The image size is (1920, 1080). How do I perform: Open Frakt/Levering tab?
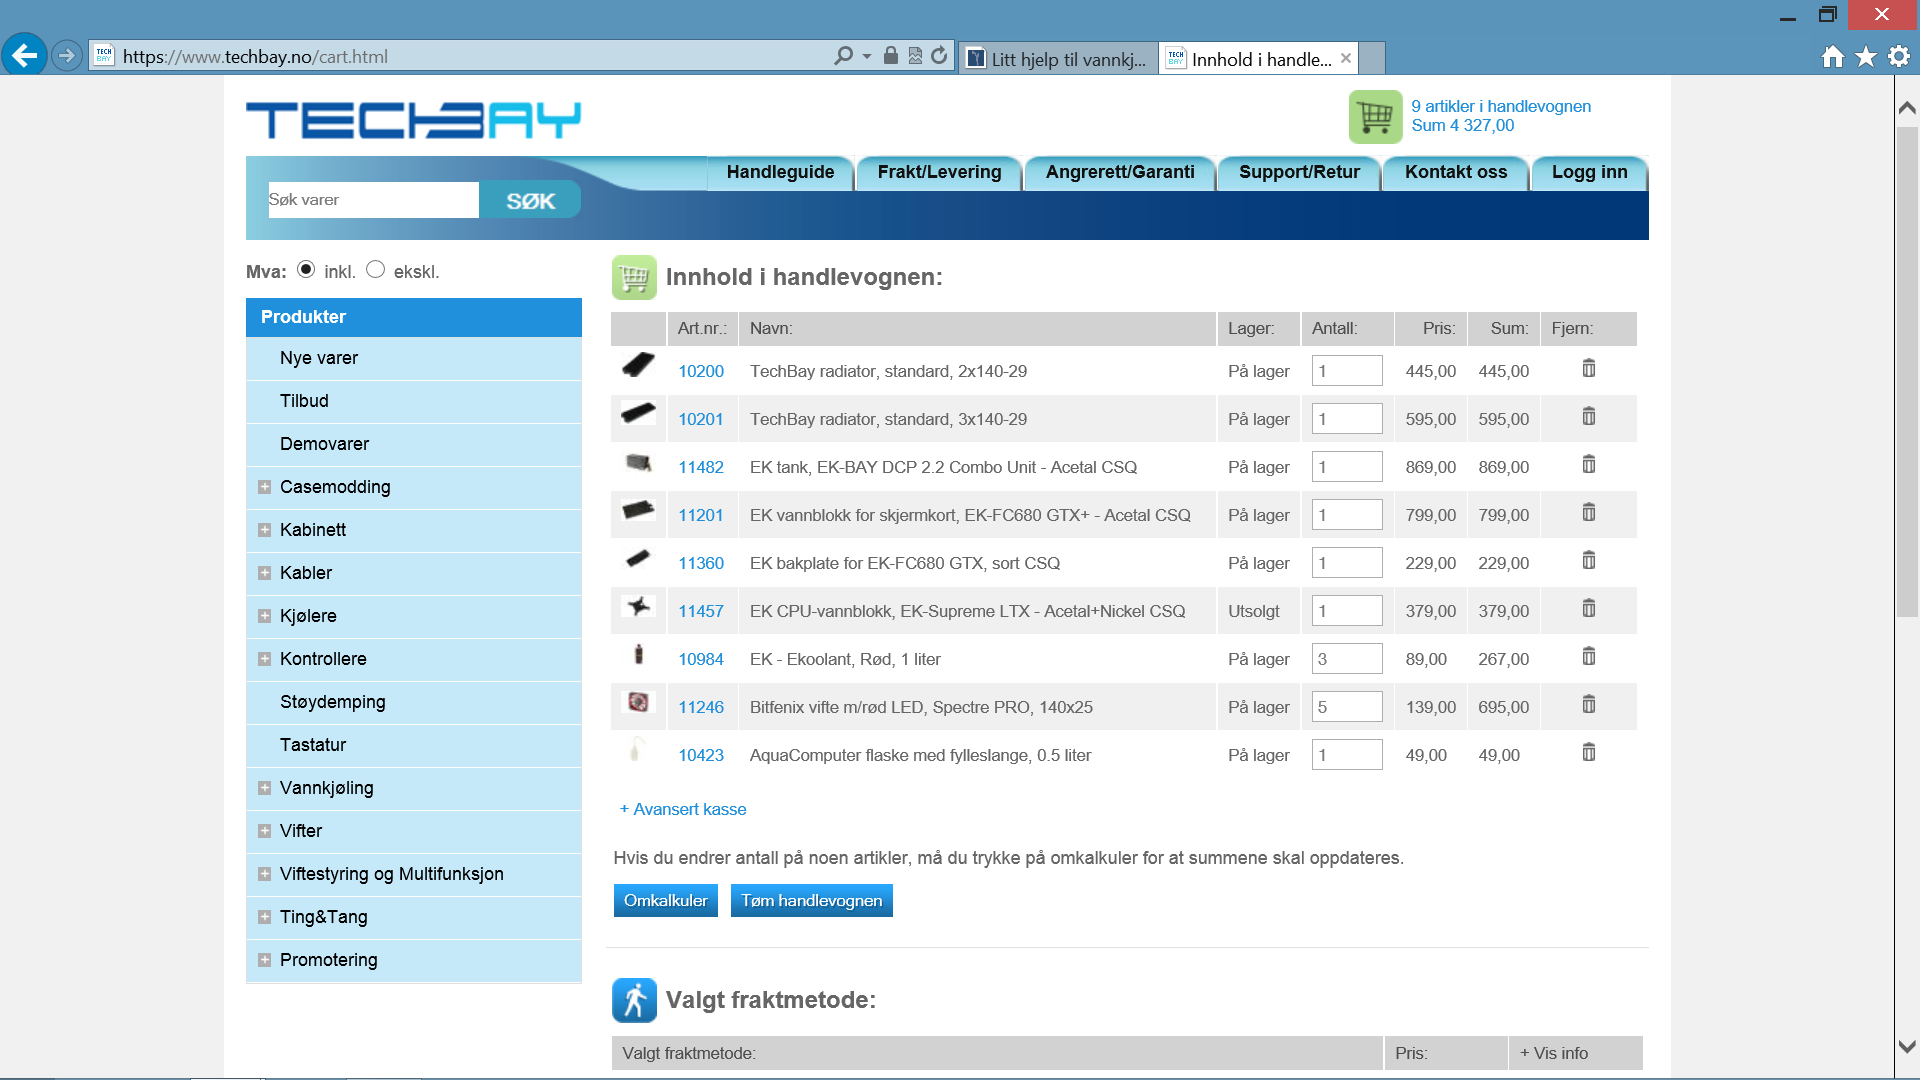(939, 172)
